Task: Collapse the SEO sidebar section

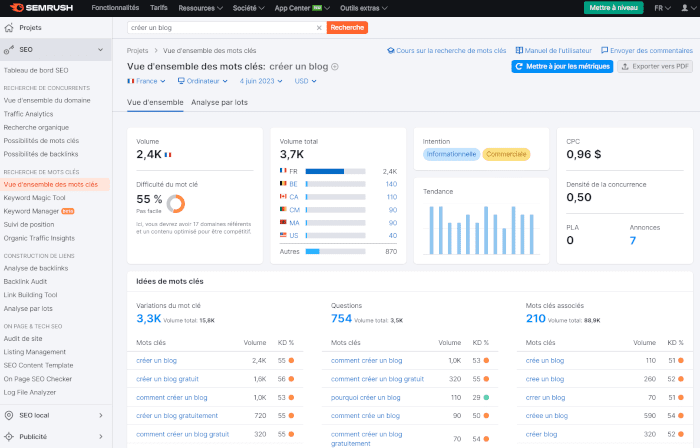Action: coord(100,50)
